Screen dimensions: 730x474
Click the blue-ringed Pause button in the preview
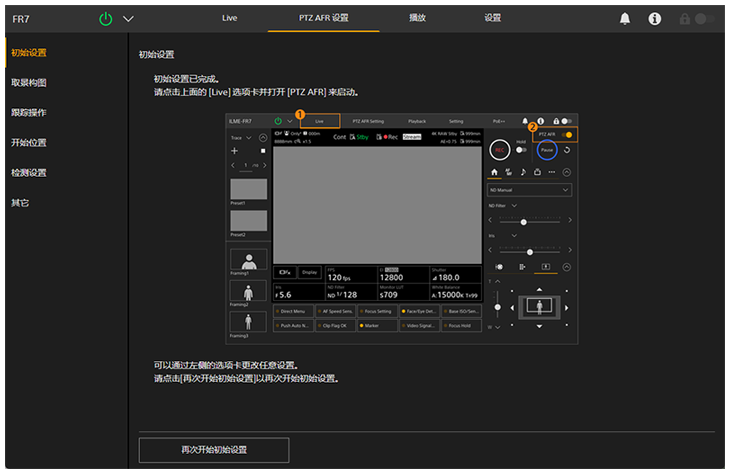545,149
